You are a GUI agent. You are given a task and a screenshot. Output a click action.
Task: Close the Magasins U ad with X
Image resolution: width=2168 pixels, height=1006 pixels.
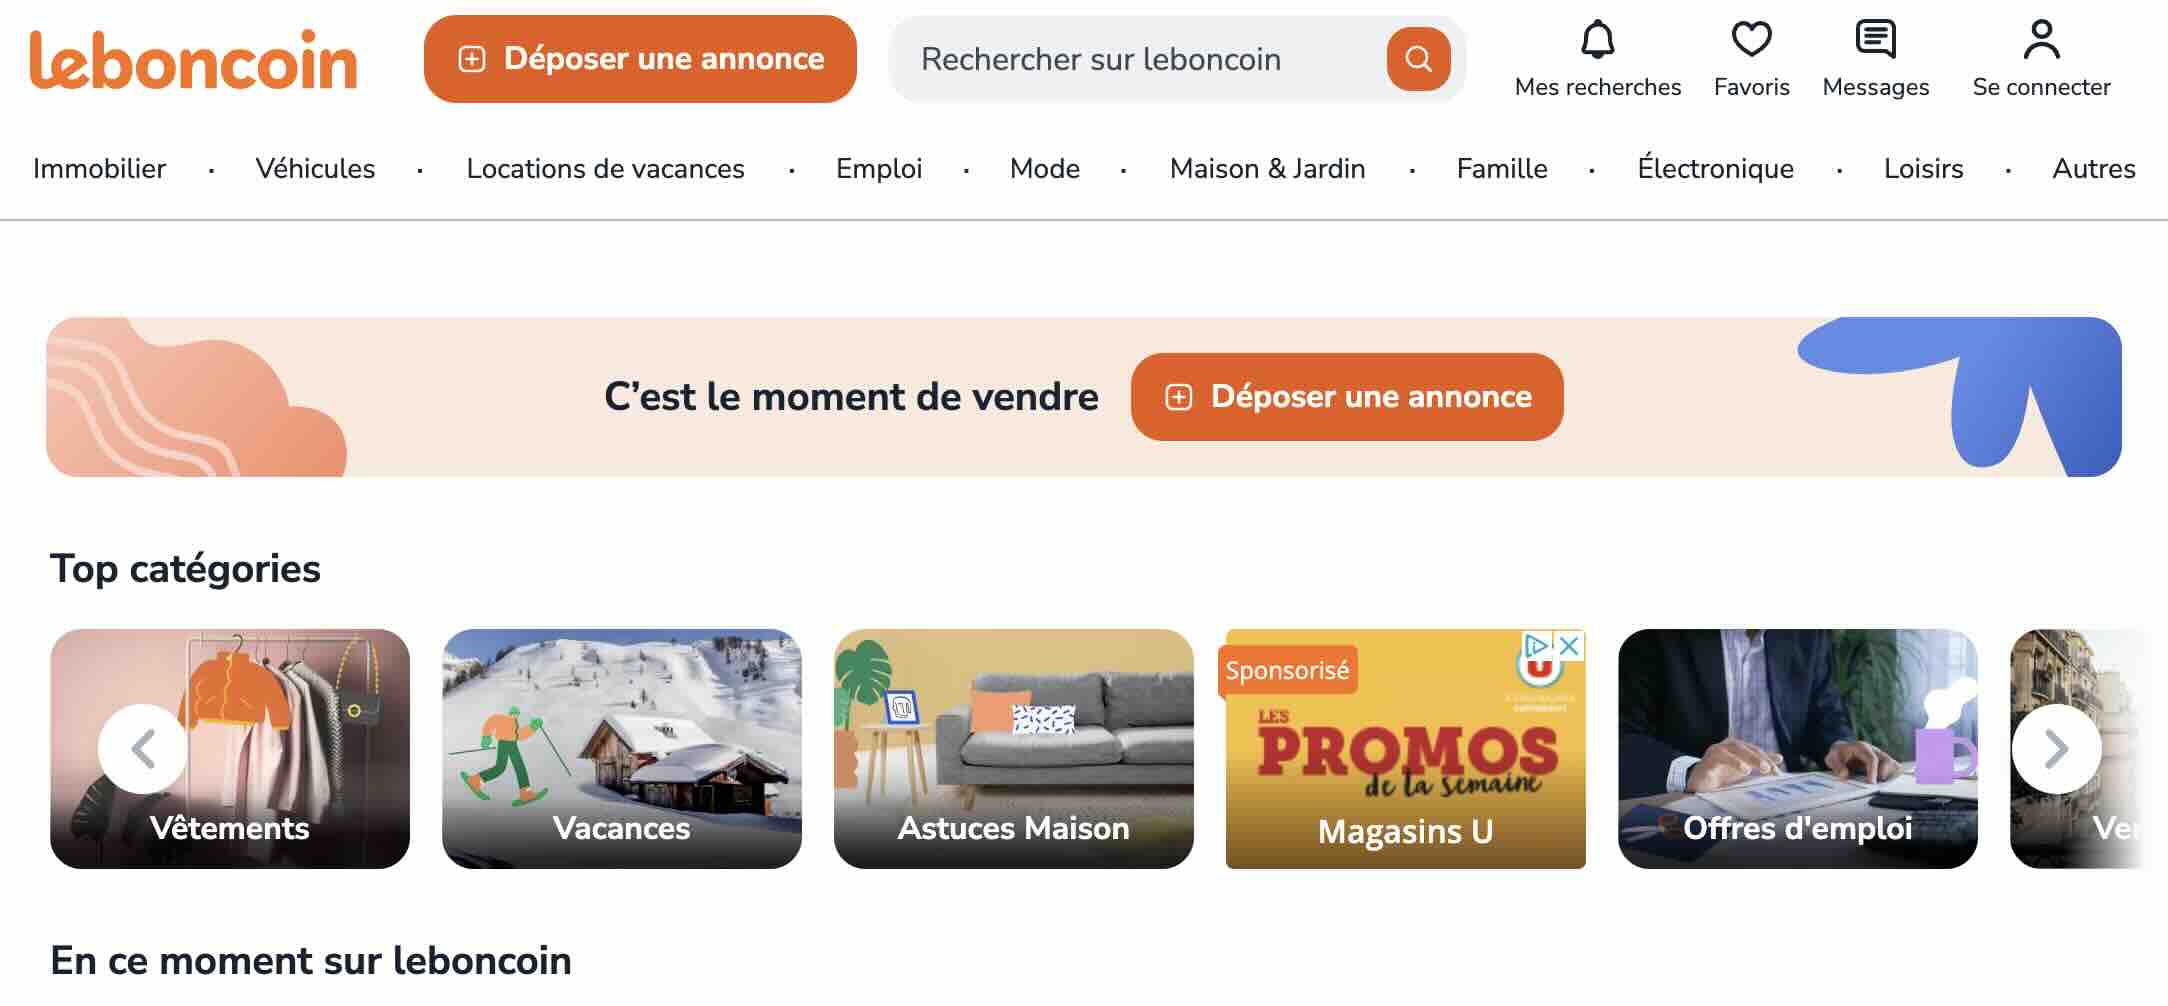1570,645
